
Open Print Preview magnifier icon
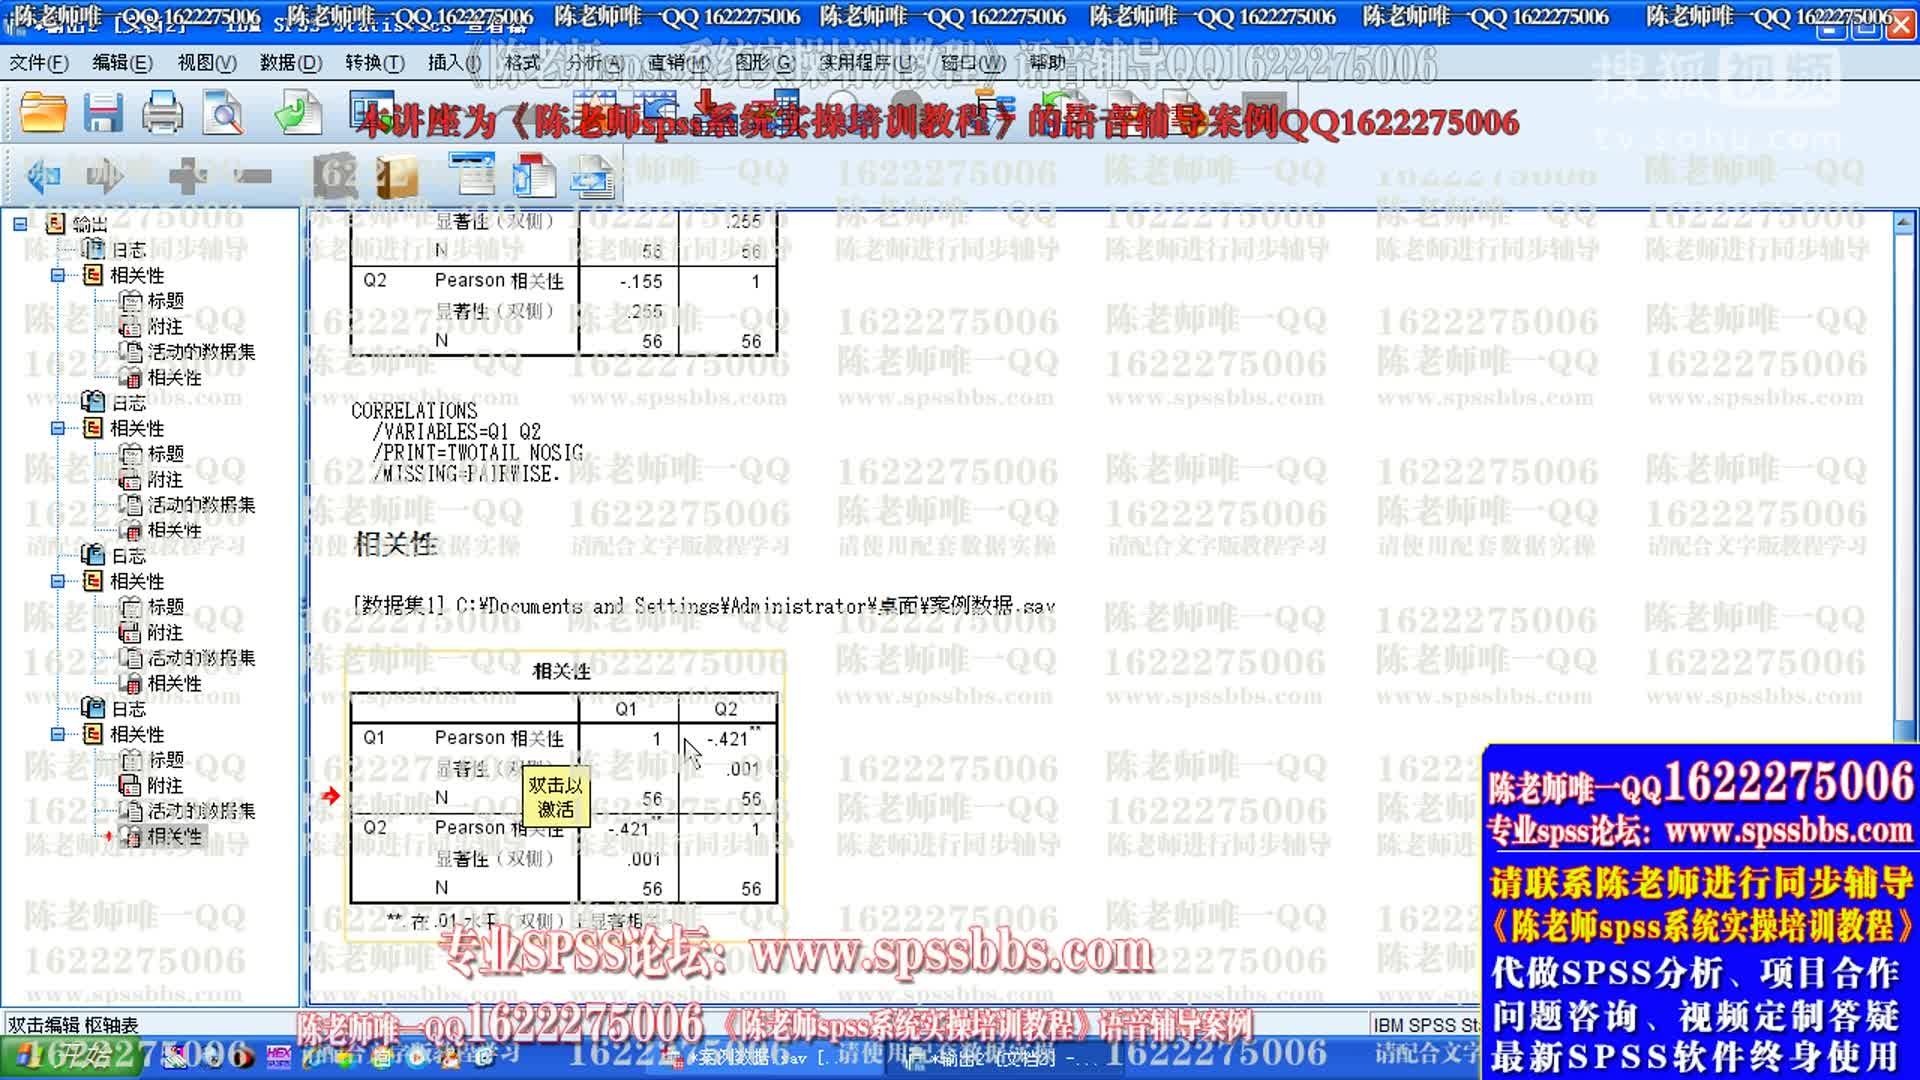coord(222,112)
